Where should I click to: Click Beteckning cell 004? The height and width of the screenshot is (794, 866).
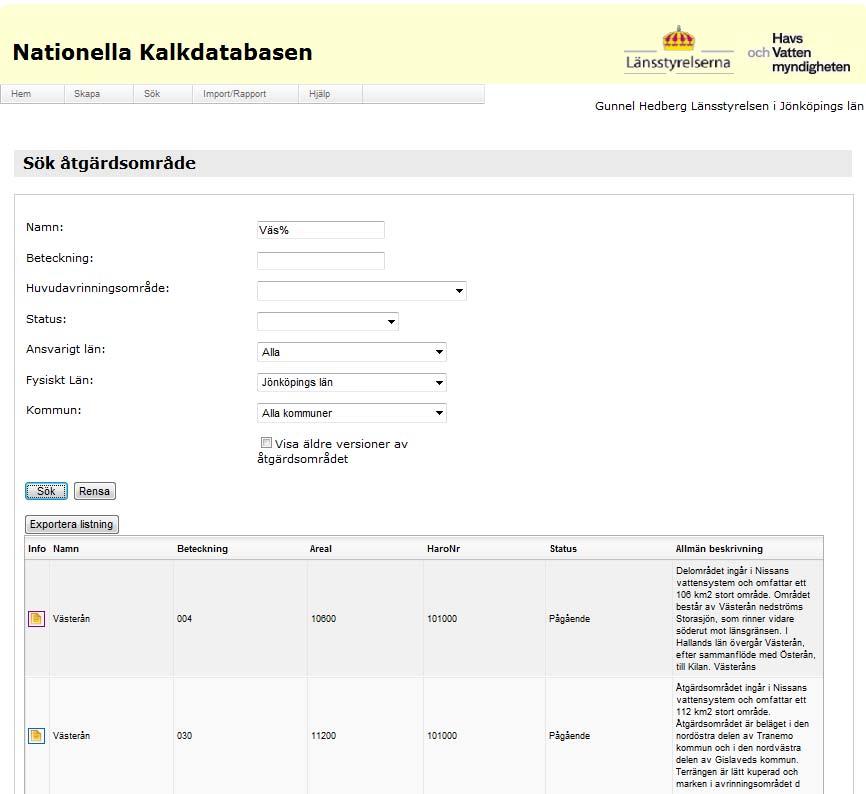[x=184, y=618]
